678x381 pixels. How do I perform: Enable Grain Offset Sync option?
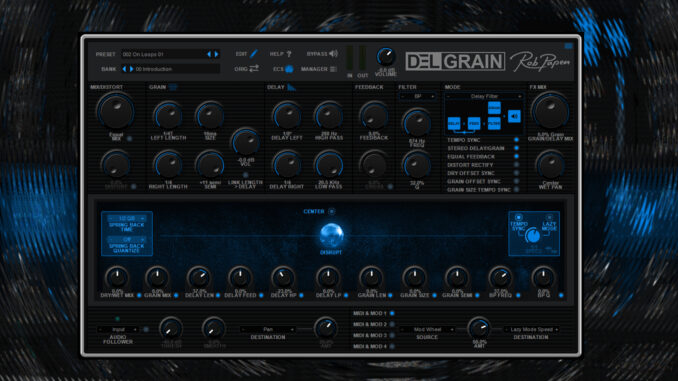click(x=516, y=181)
